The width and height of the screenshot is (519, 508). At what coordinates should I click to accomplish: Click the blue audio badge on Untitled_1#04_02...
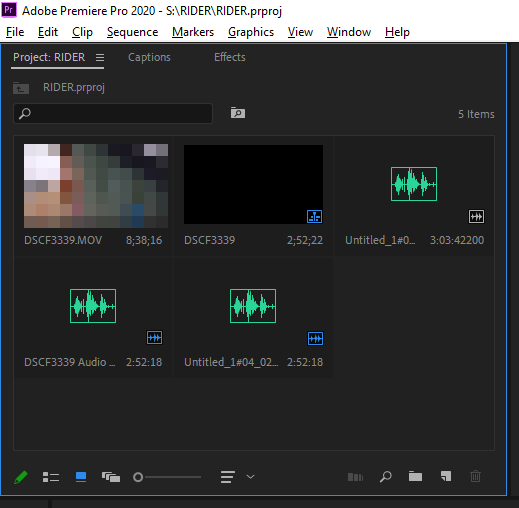315,339
